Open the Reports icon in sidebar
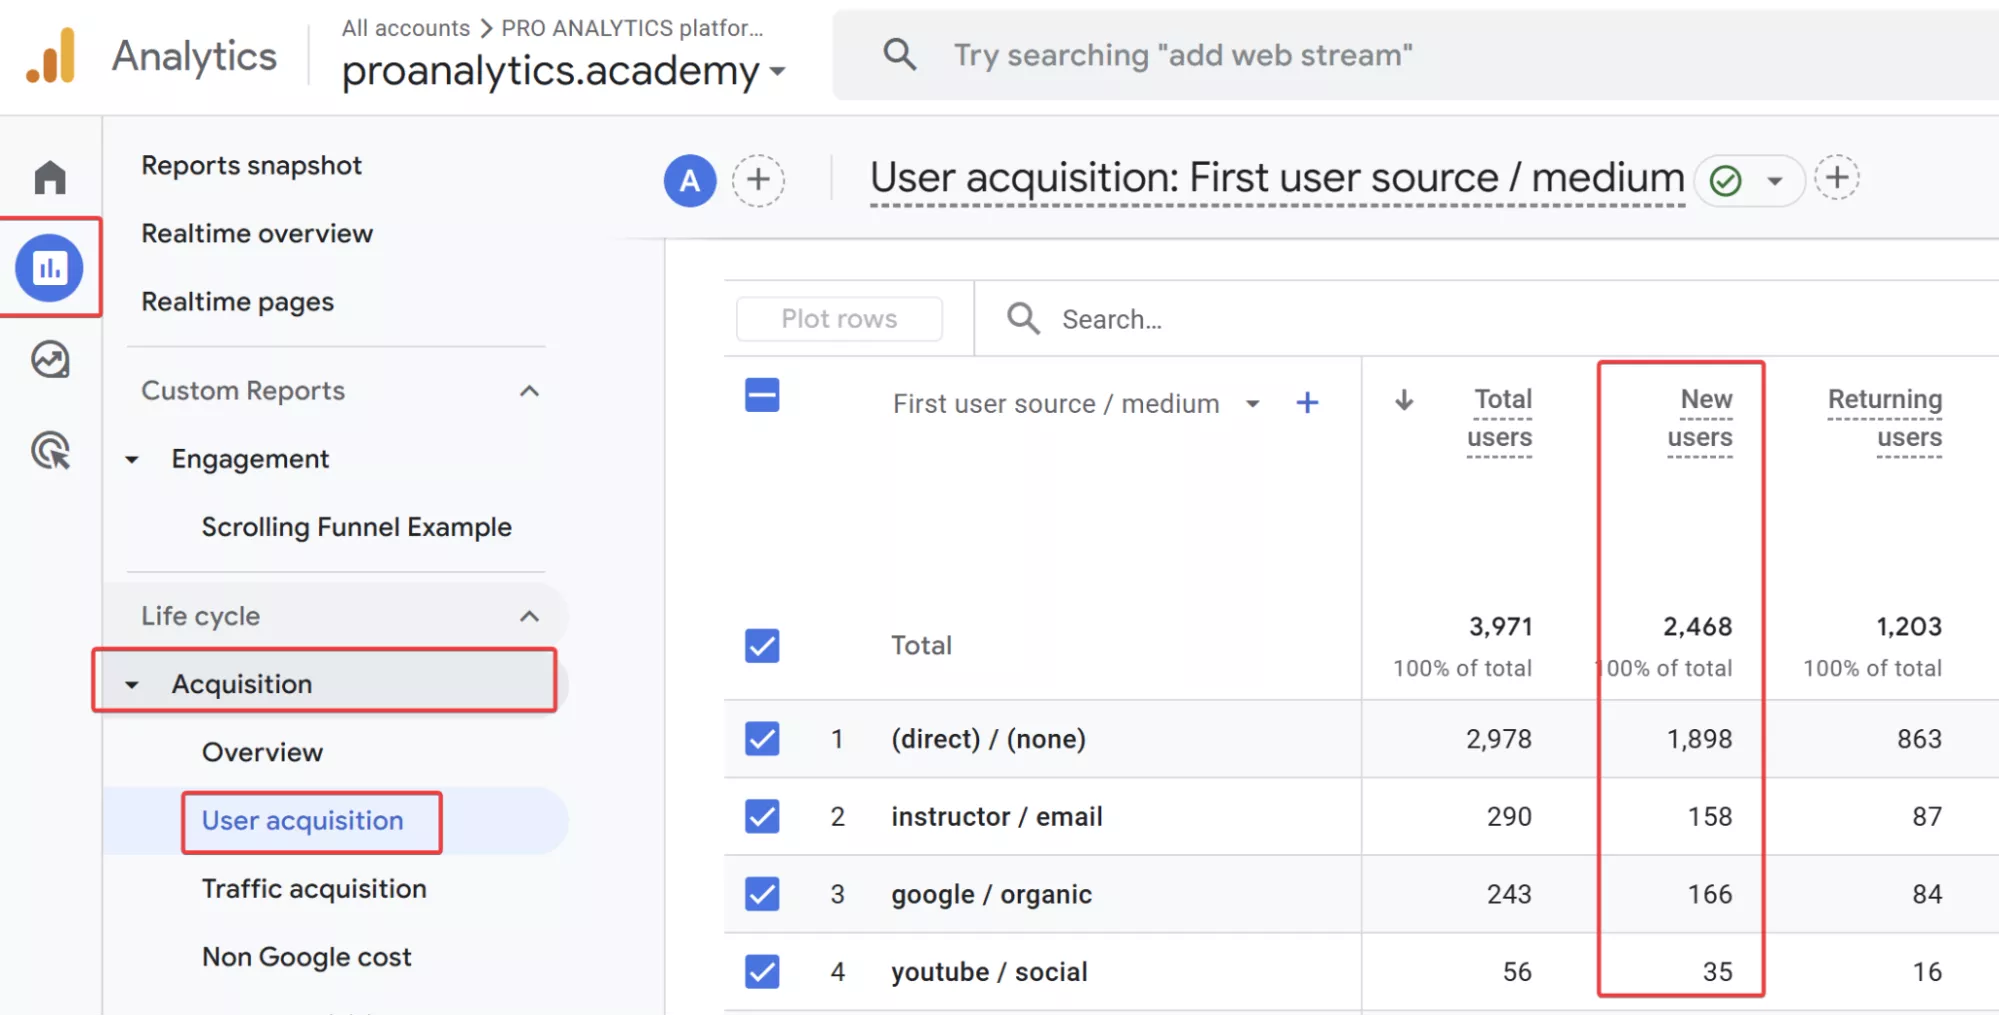 tap(49, 268)
